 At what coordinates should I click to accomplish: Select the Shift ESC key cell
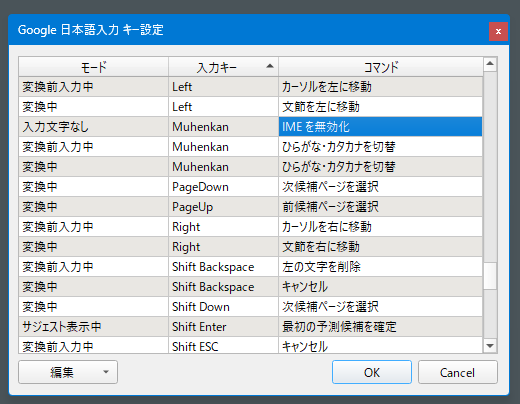point(223,345)
